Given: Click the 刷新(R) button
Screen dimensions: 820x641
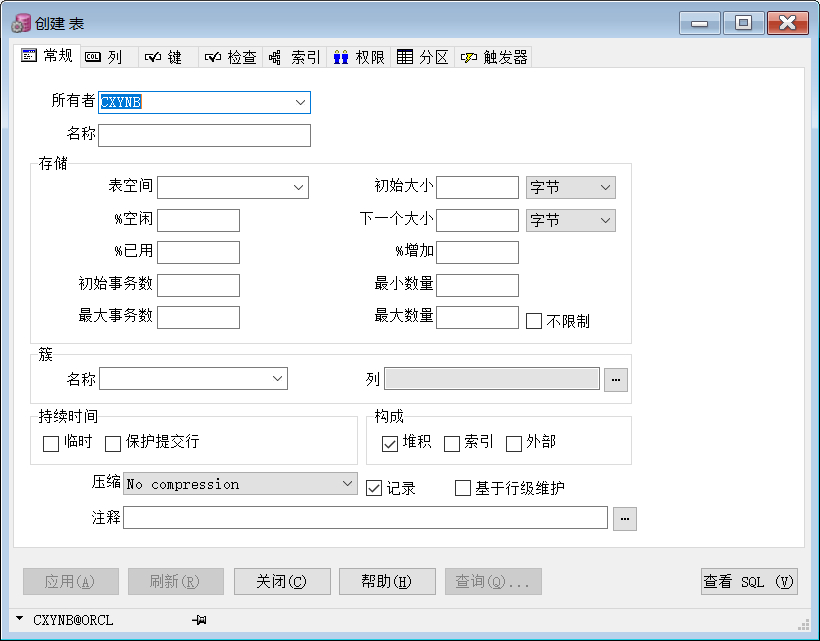Looking at the screenshot, I should pyautogui.click(x=176, y=581).
